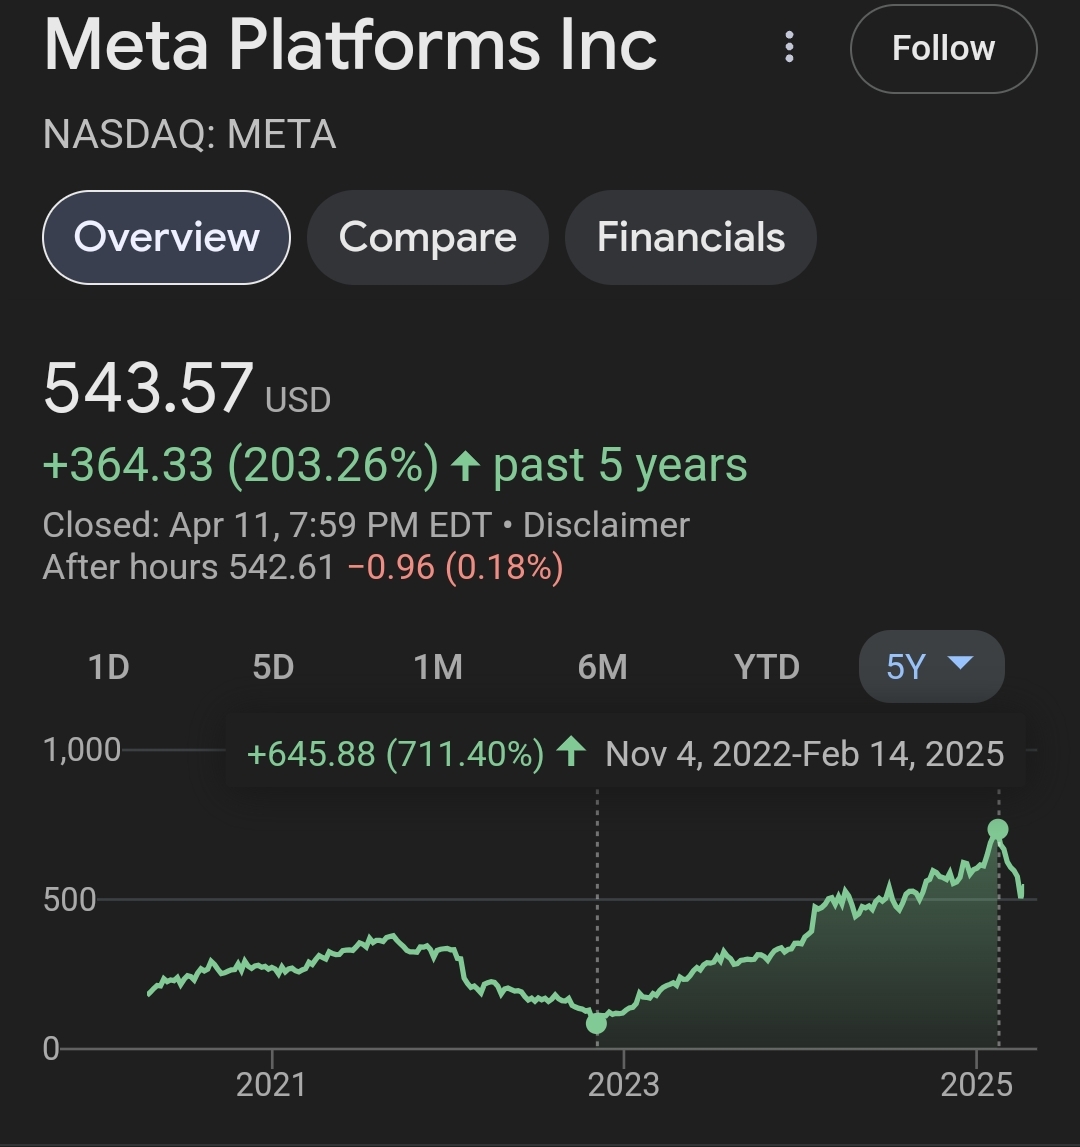Image resolution: width=1080 pixels, height=1147 pixels.
Task: Open the Compare tab
Action: (427, 238)
